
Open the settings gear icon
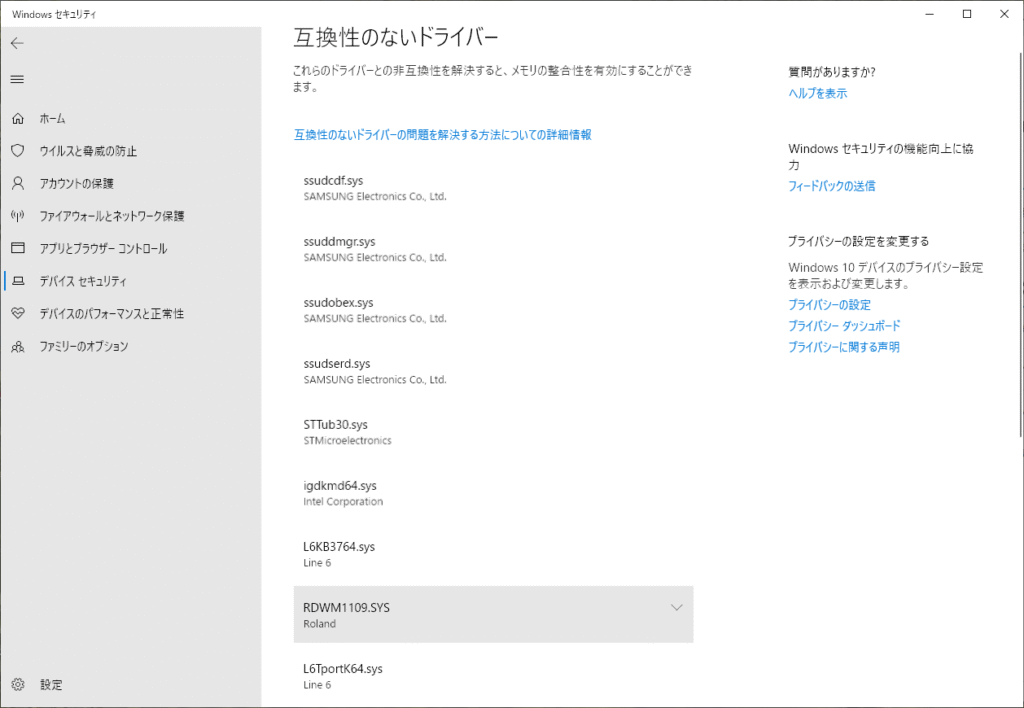17,685
